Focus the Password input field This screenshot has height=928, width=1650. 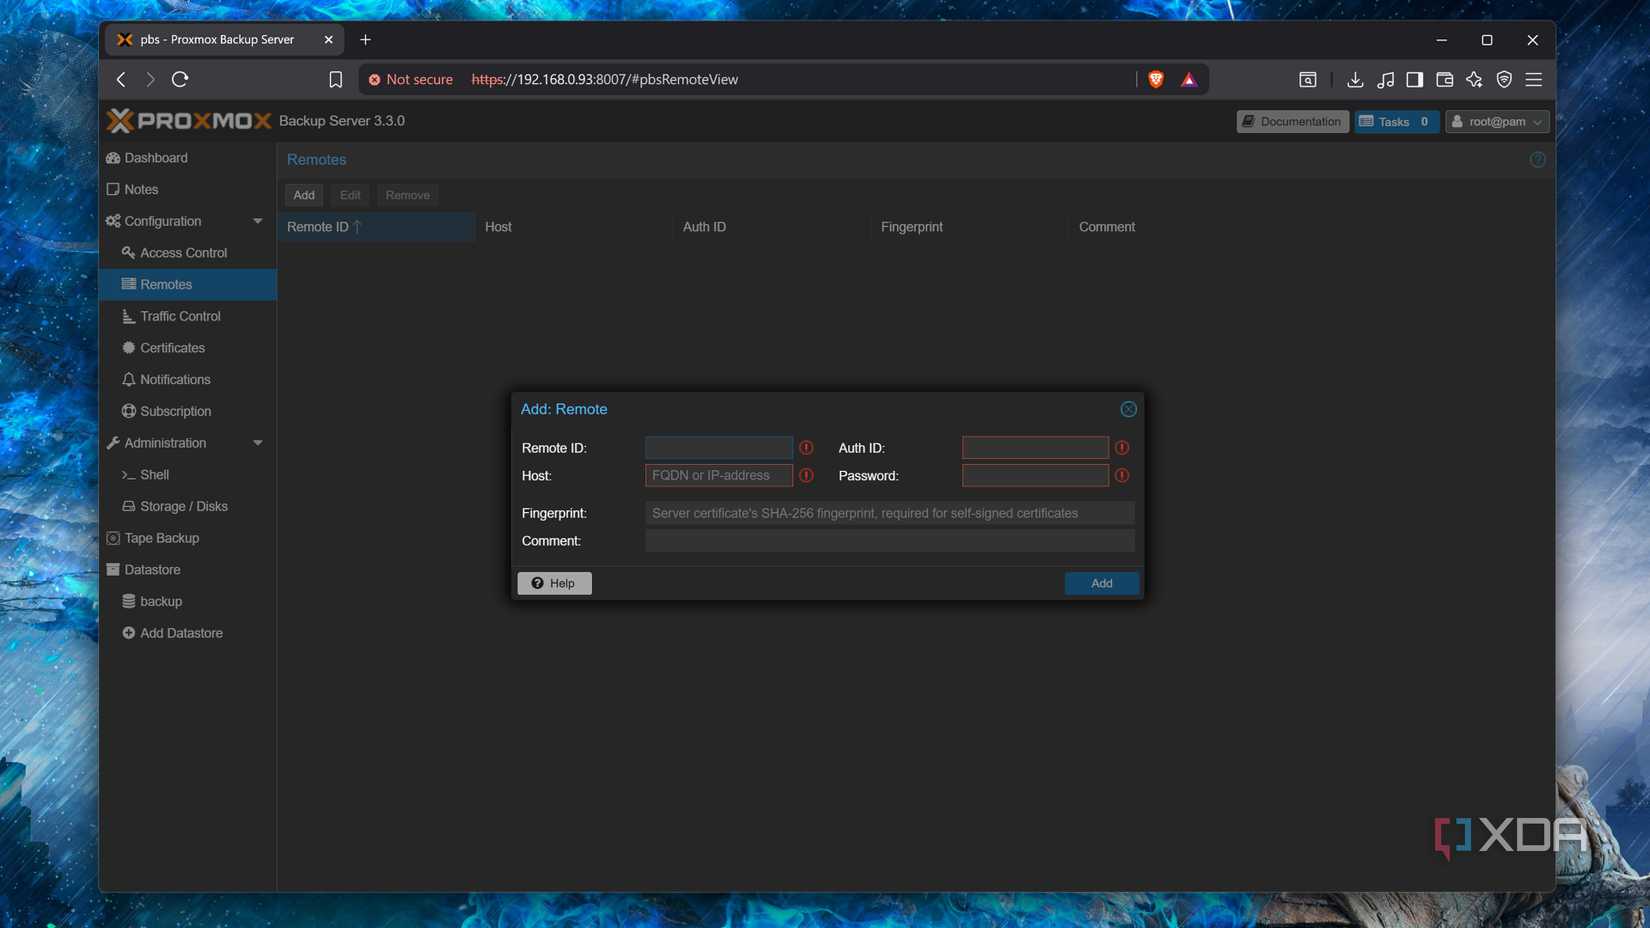[1035, 475]
